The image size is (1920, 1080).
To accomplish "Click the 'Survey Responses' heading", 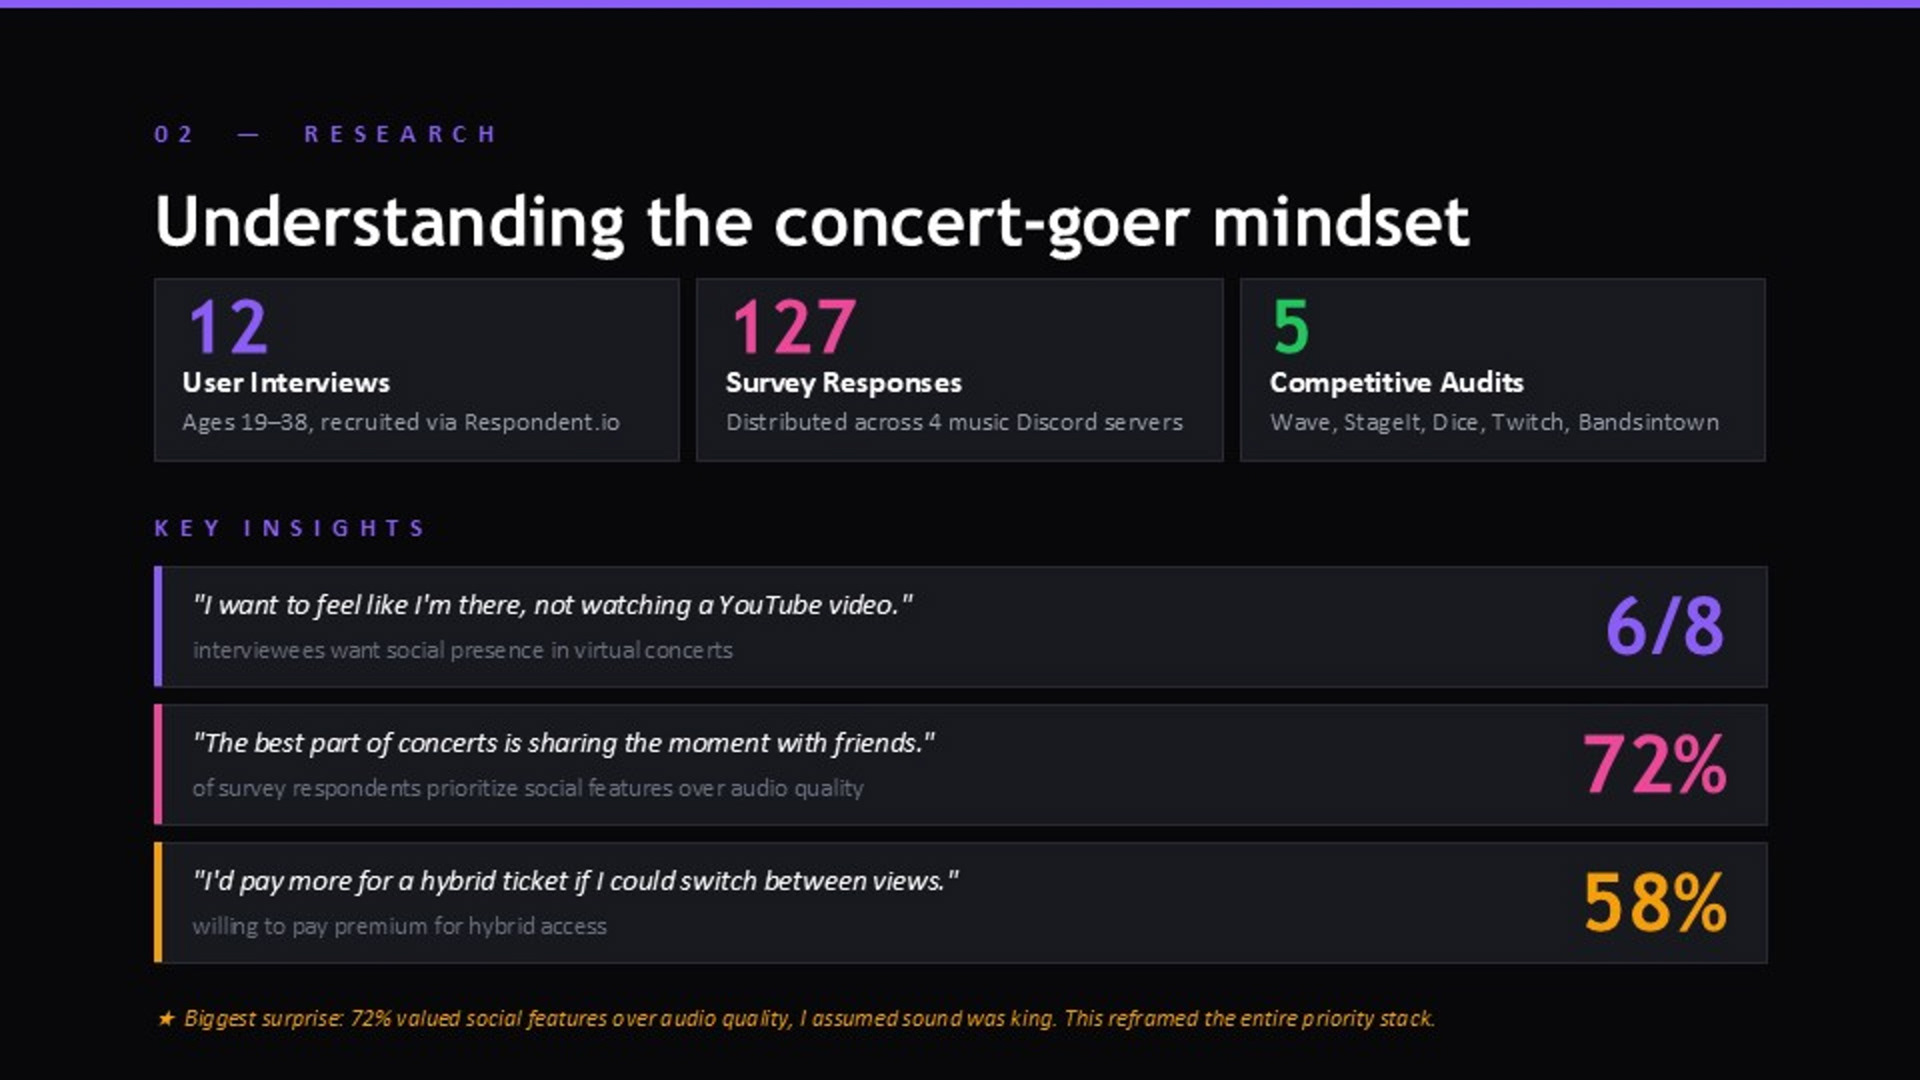I will [843, 383].
